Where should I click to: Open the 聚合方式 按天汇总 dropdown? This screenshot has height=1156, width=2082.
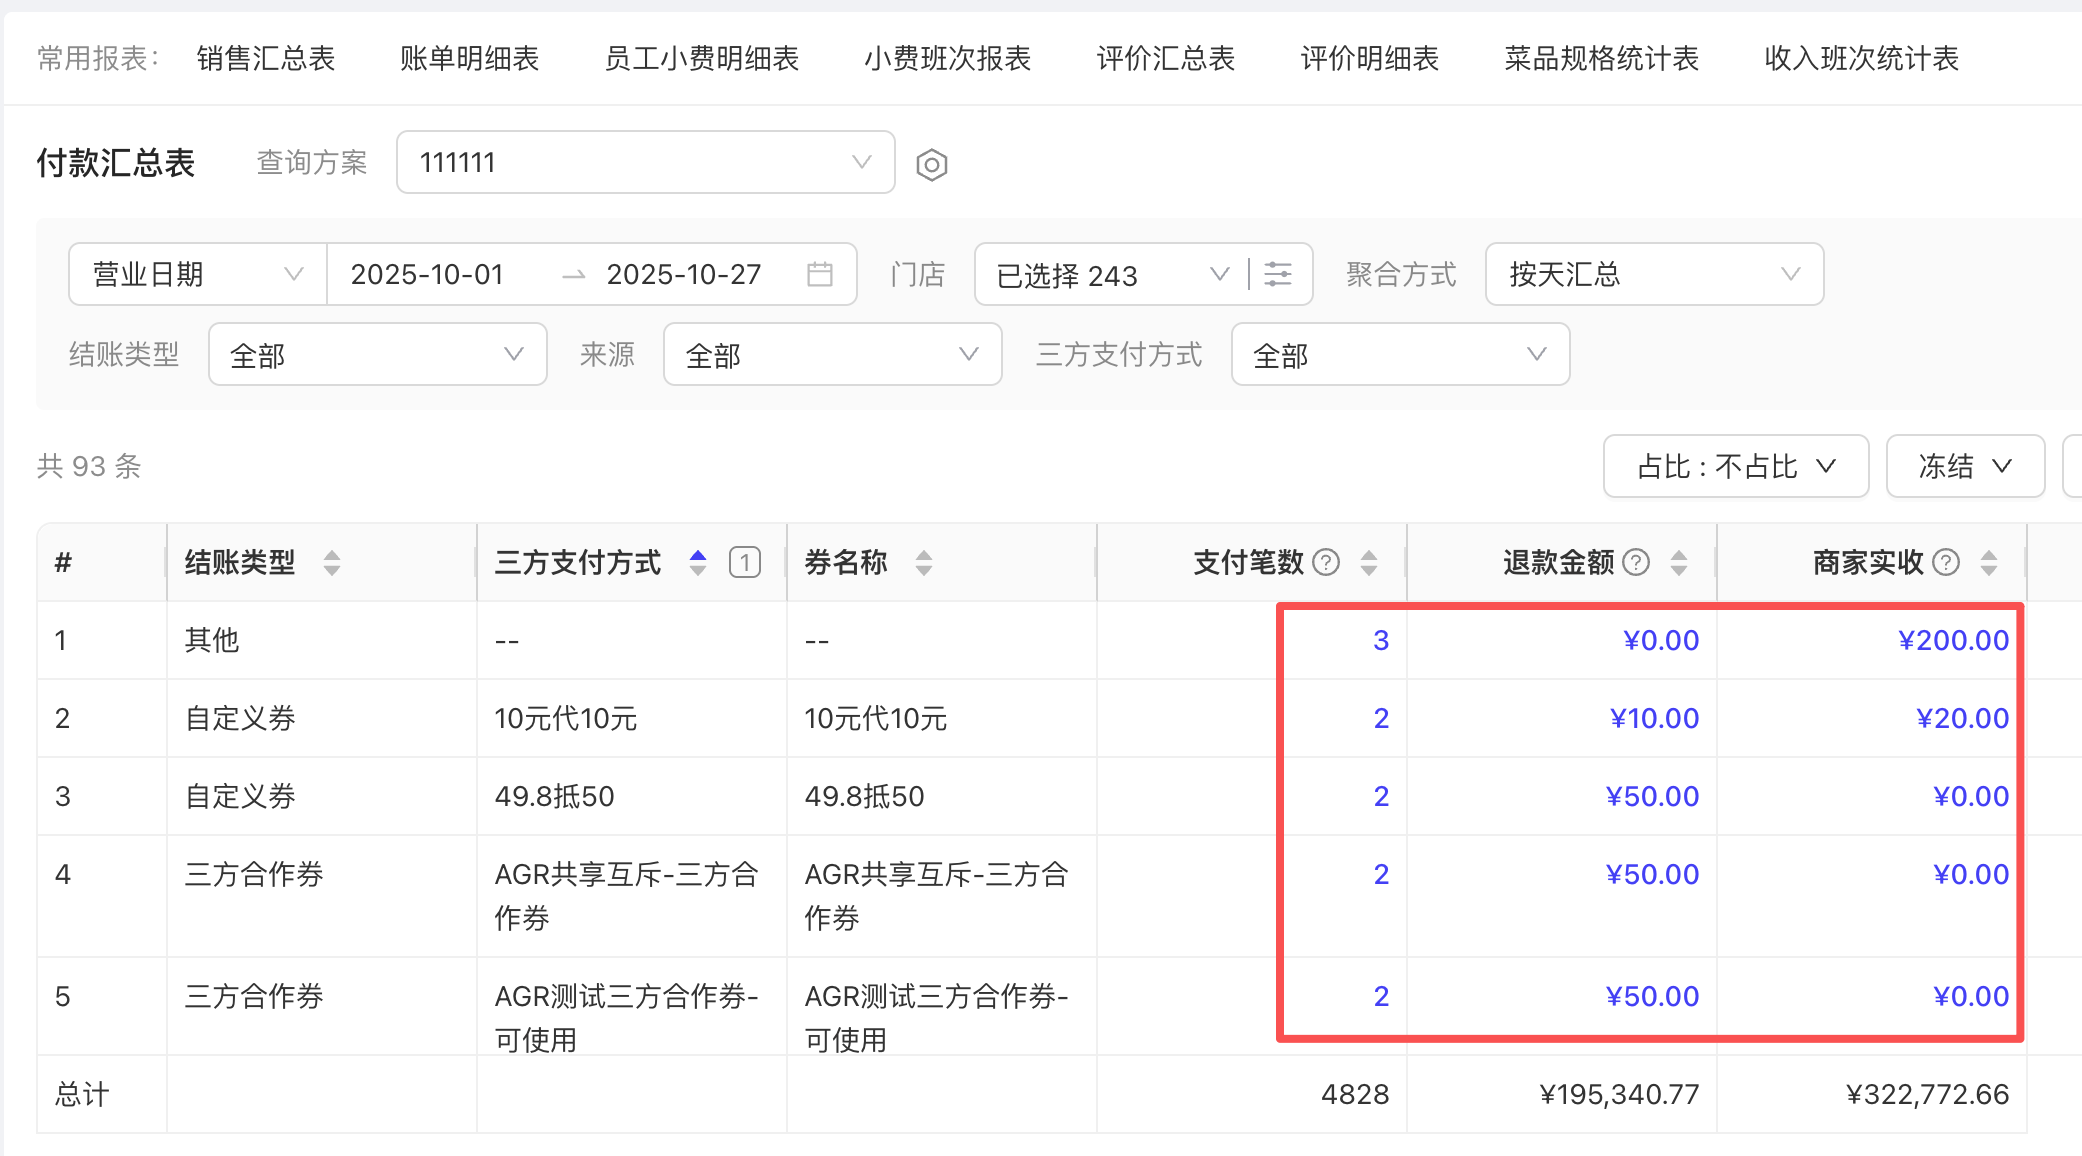point(1654,274)
